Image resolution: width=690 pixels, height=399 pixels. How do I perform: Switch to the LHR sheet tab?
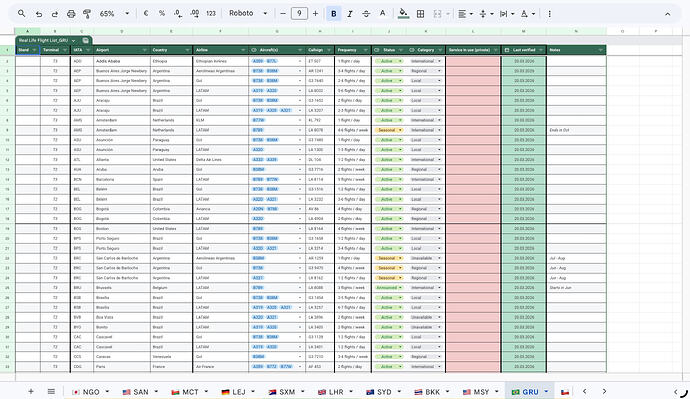click(337, 392)
